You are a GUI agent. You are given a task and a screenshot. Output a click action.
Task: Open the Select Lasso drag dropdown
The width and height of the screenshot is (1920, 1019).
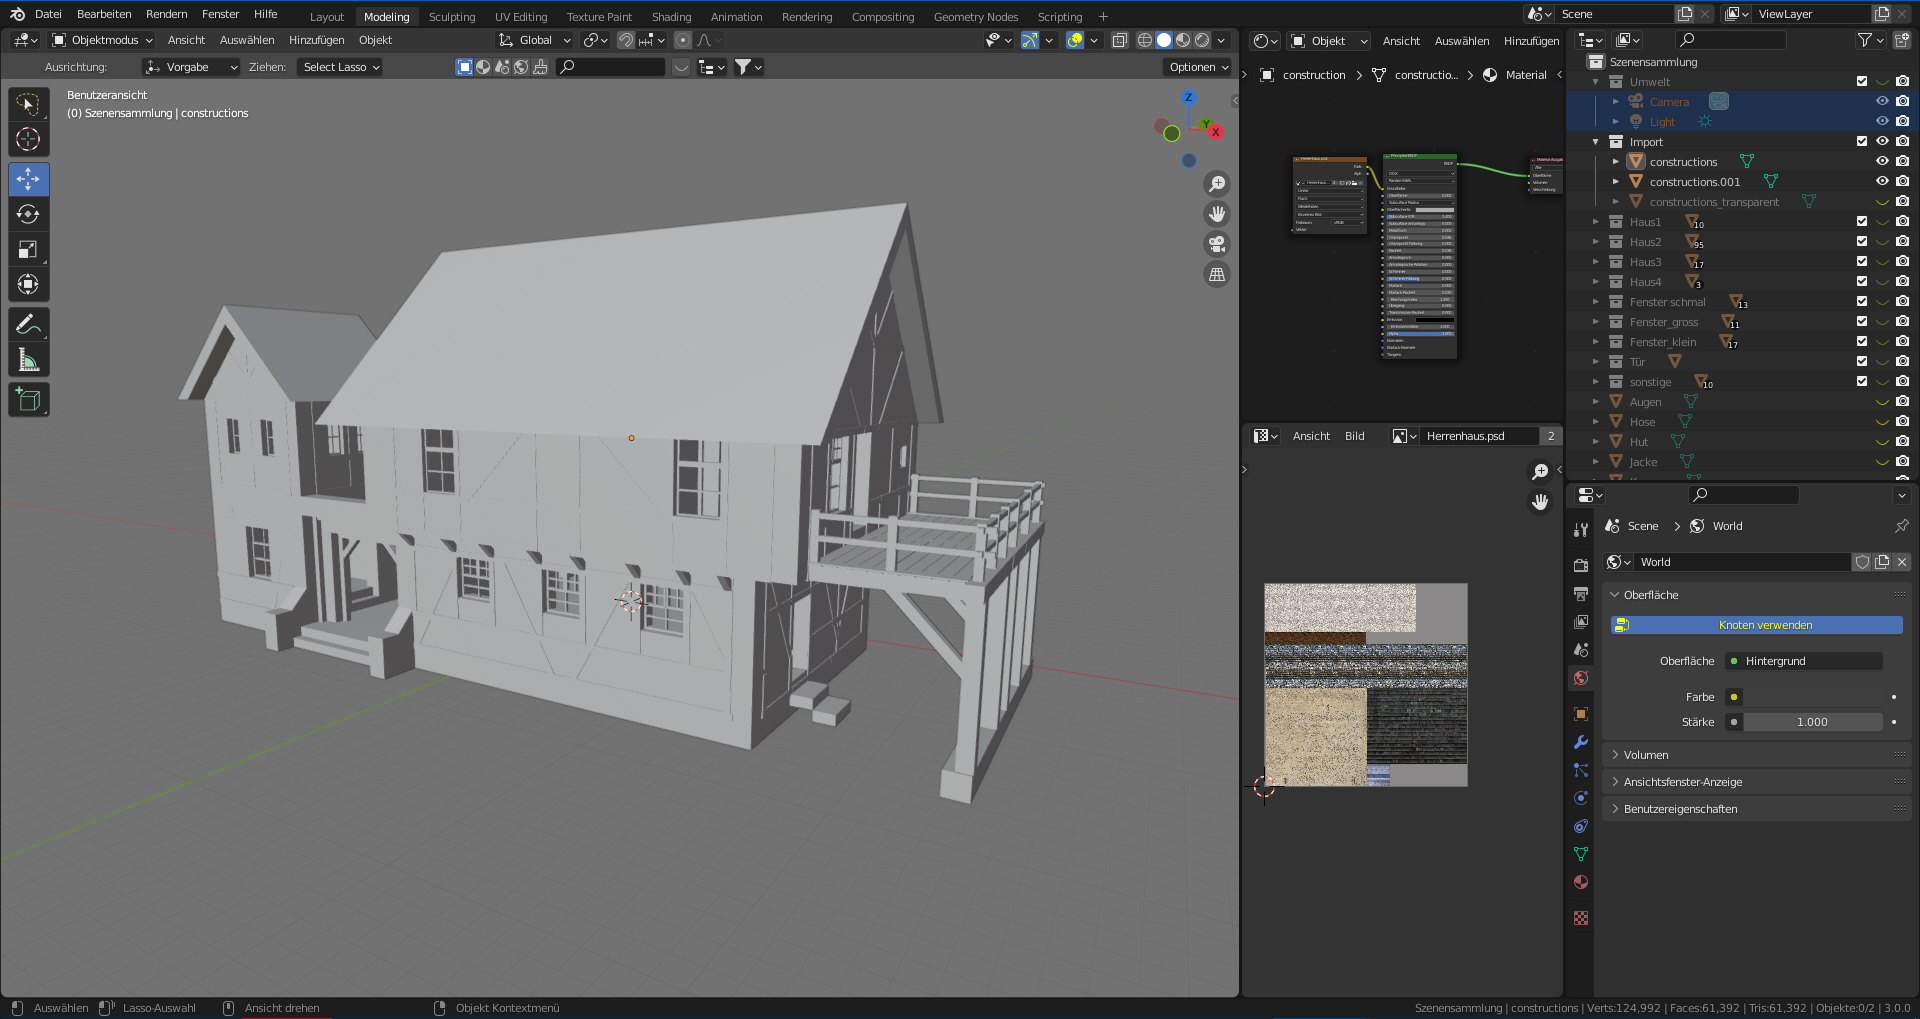point(341,67)
